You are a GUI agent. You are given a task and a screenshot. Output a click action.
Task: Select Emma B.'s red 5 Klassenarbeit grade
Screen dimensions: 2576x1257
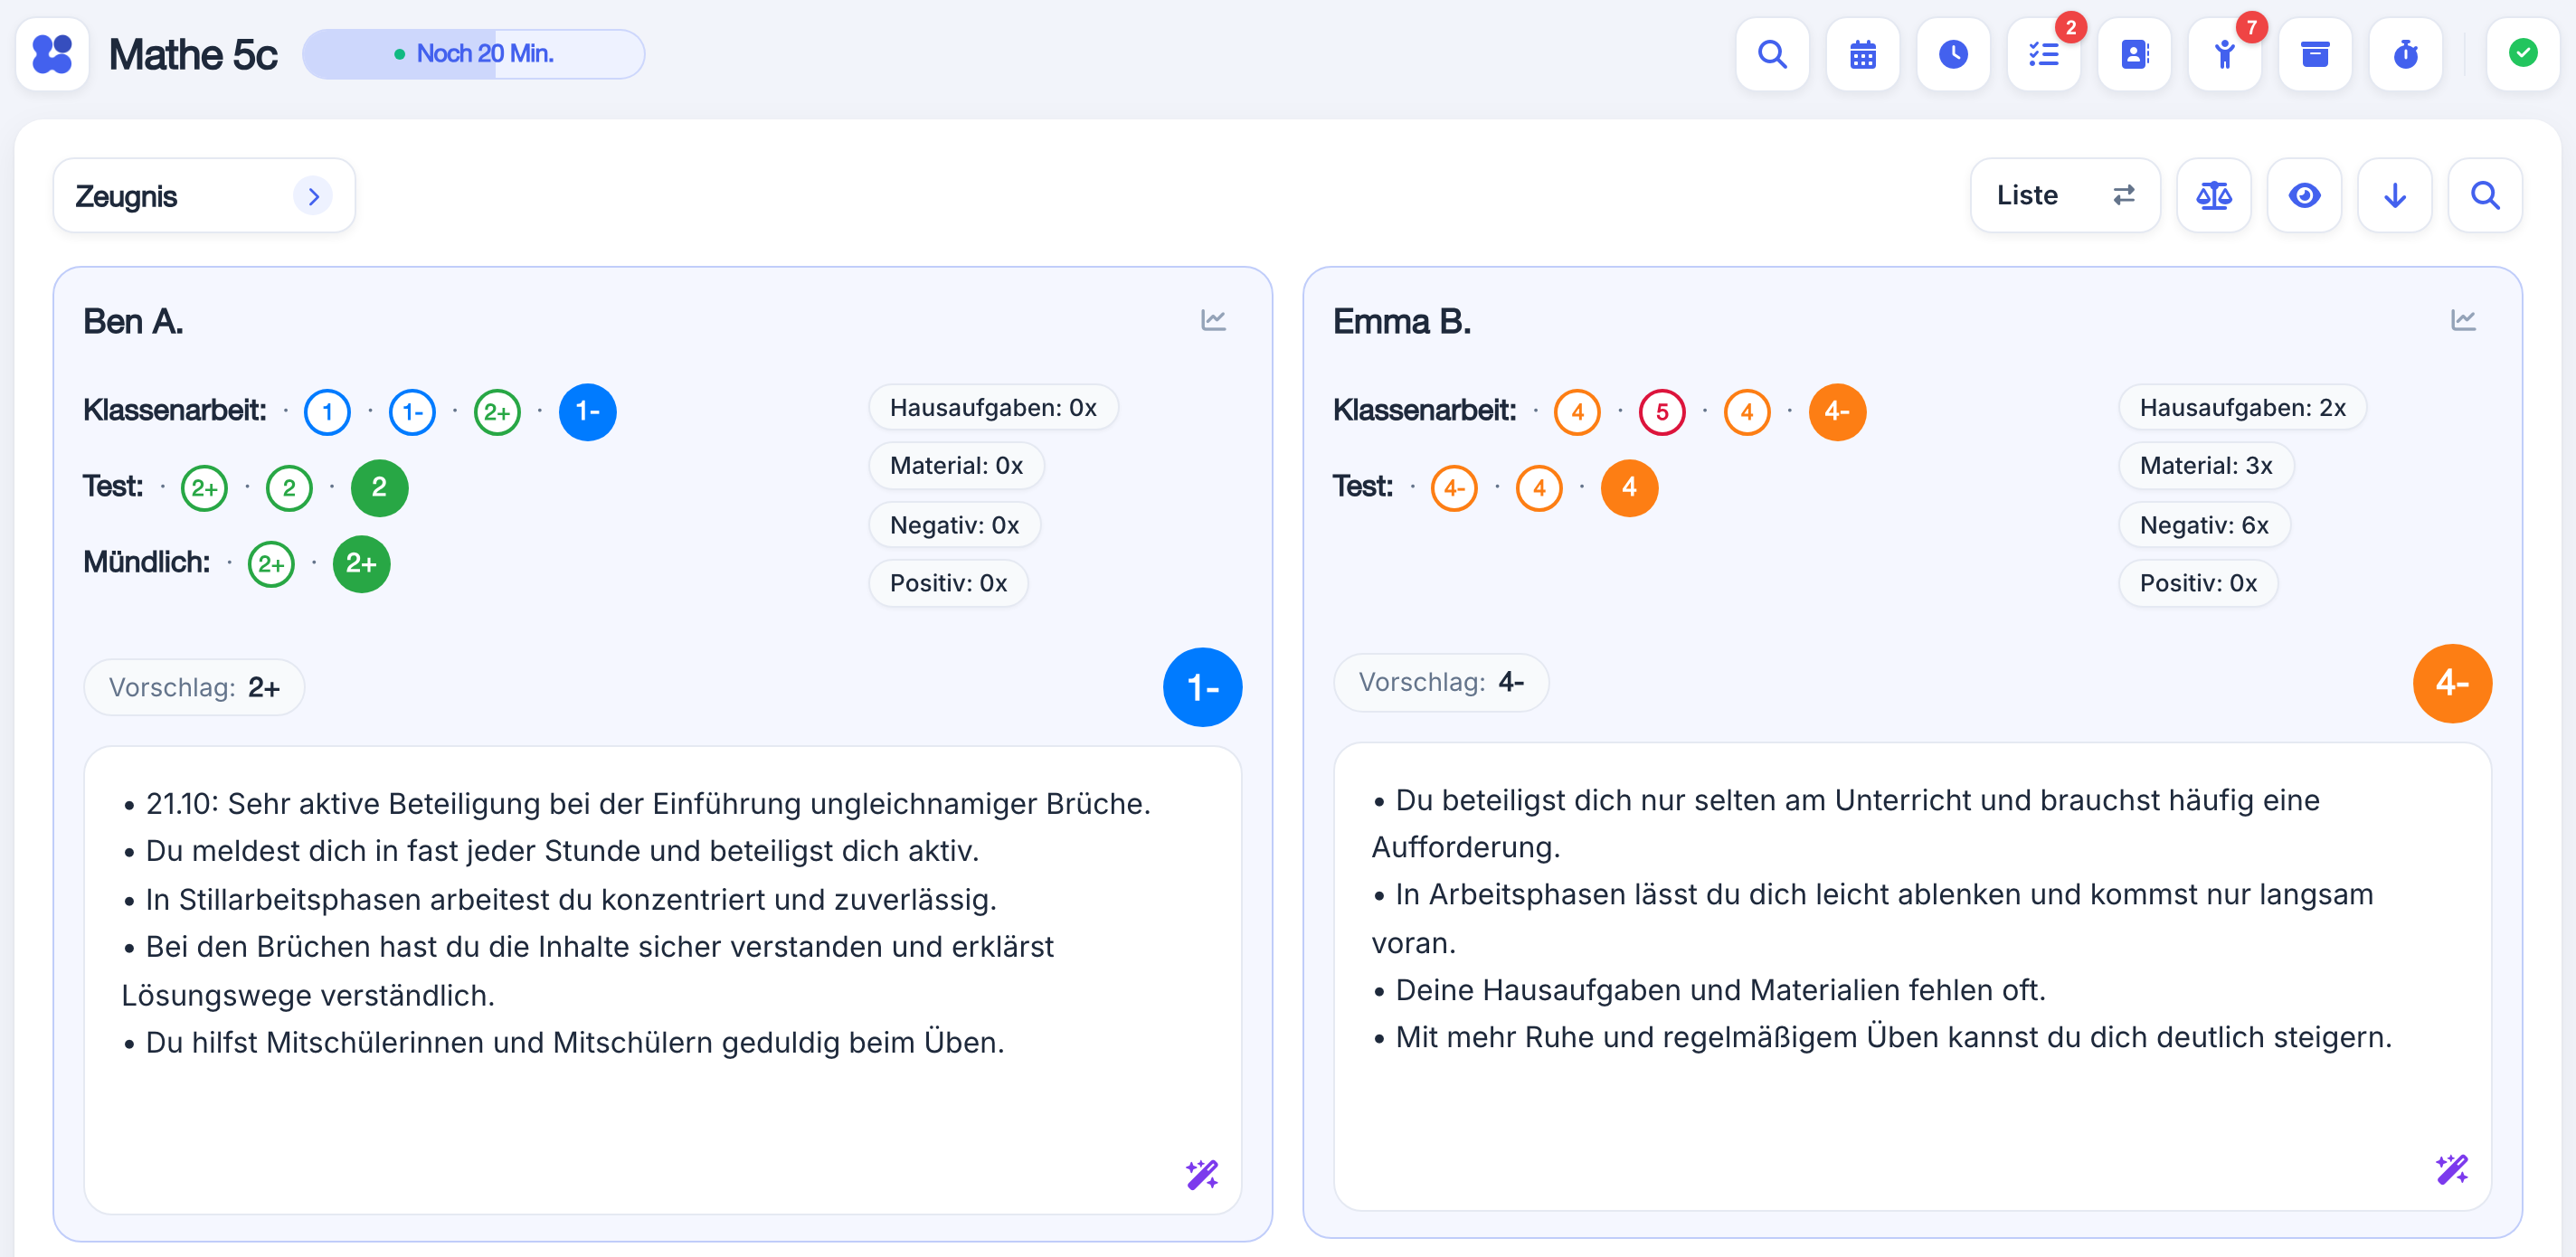1662,412
